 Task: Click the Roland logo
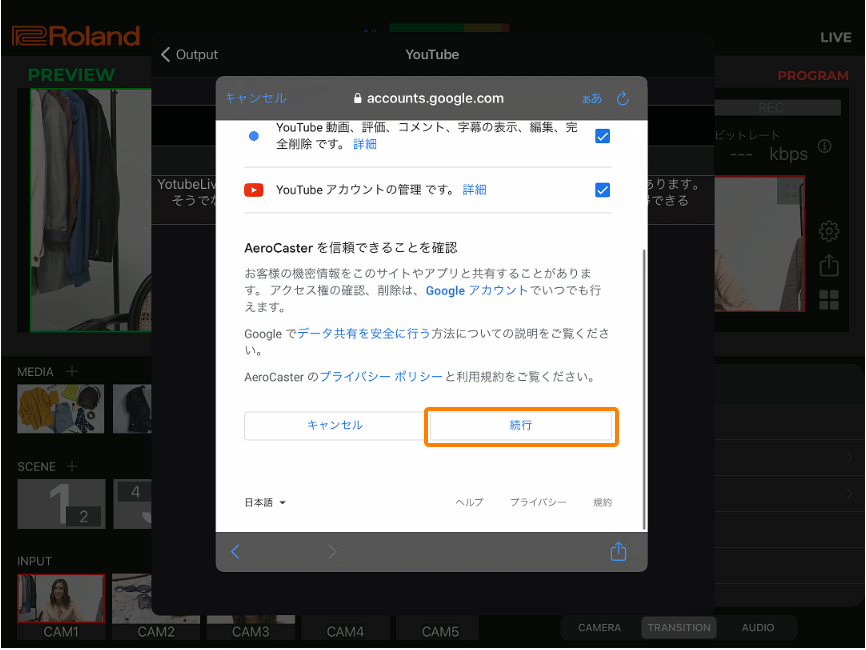76,36
